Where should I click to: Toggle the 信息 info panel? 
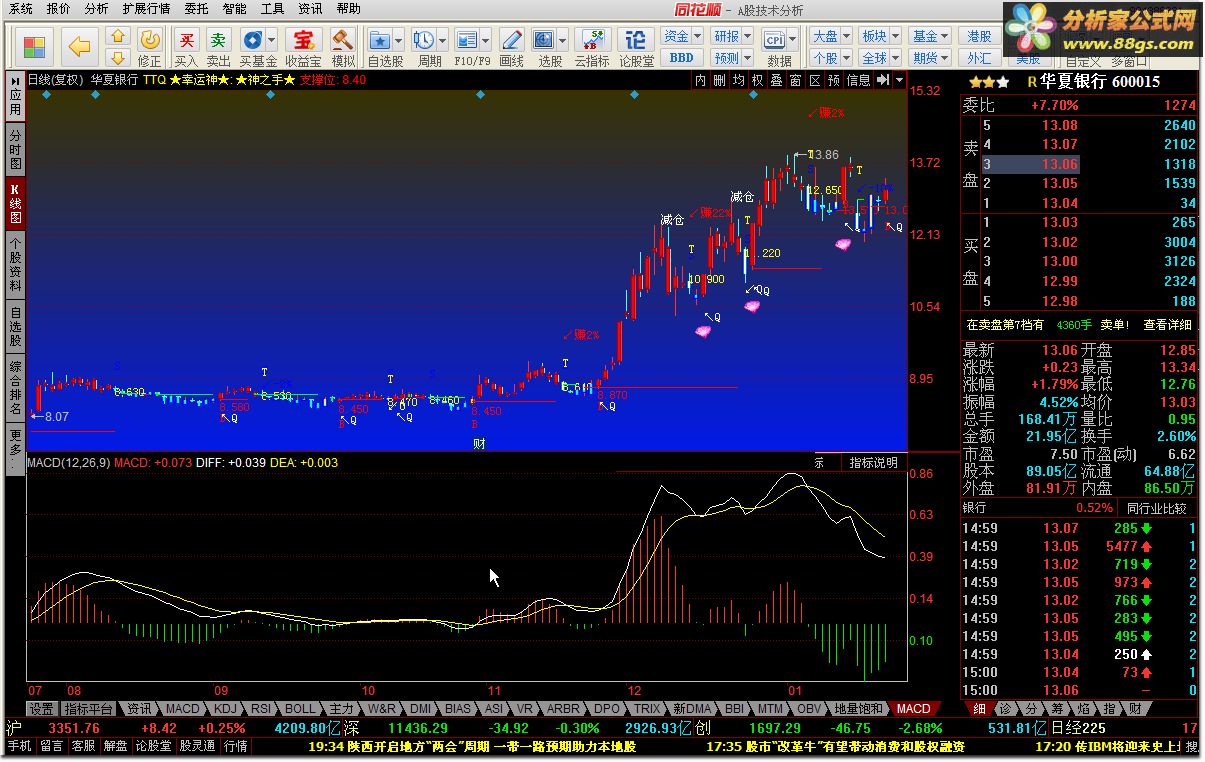click(858, 80)
